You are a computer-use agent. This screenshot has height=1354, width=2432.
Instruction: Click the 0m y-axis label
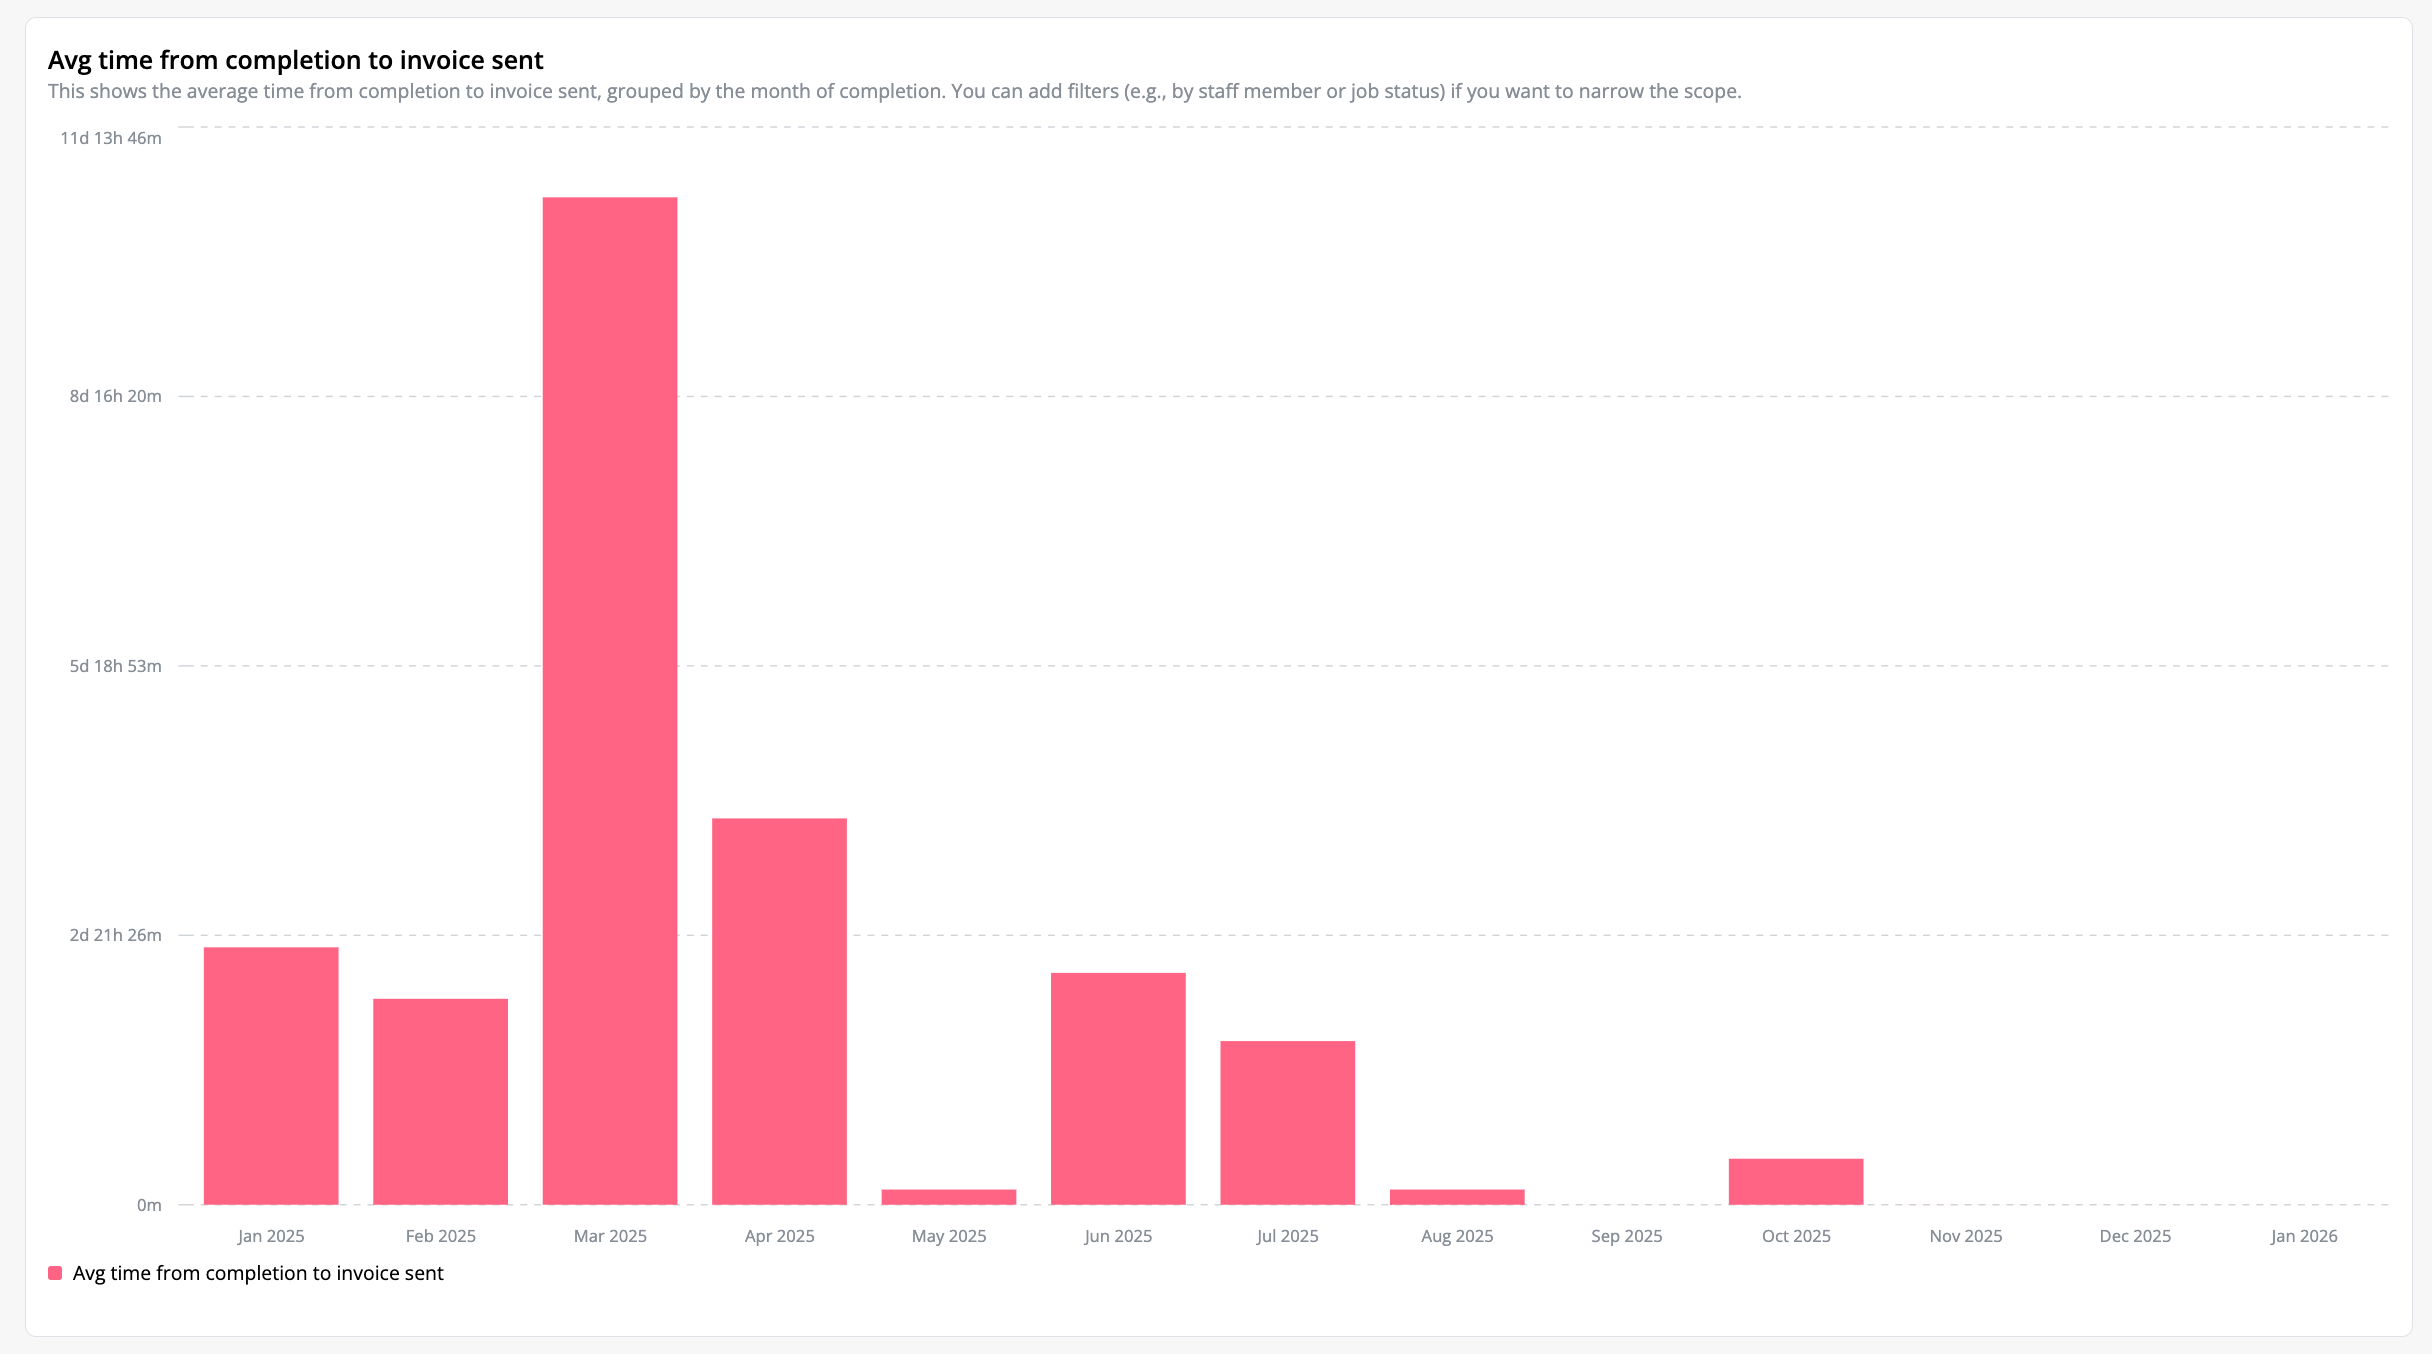pos(149,1205)
